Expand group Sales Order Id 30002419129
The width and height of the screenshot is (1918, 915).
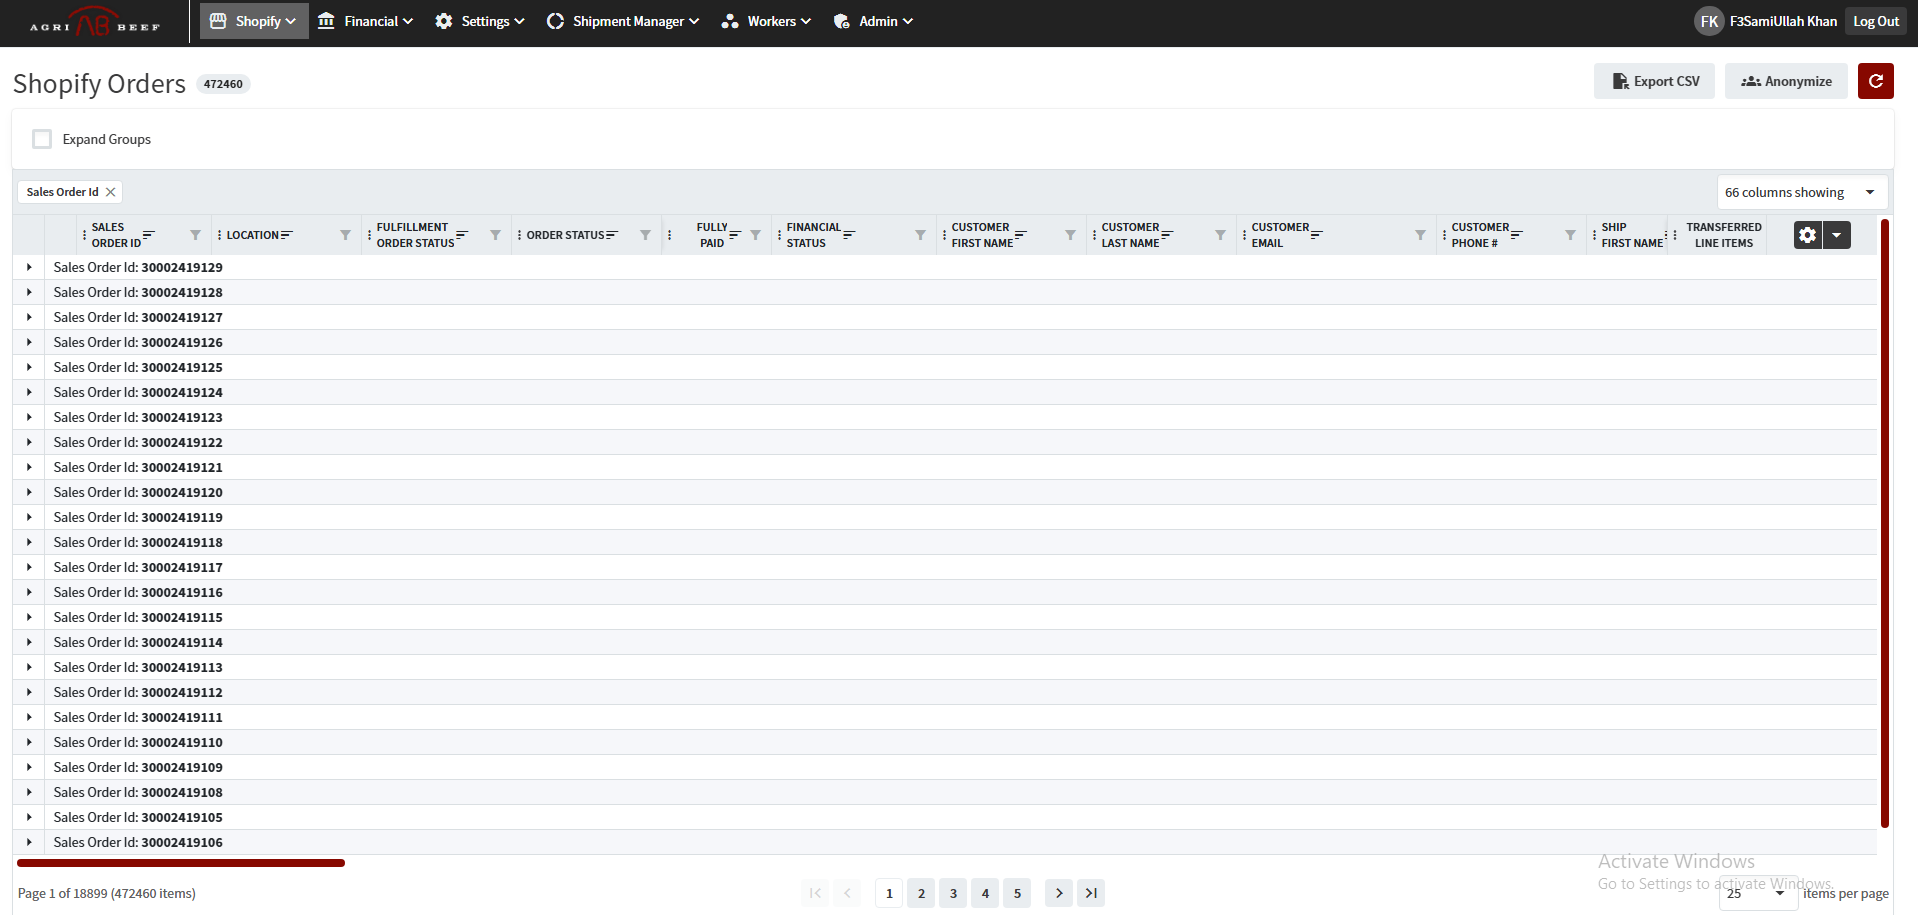coord(29,267)
